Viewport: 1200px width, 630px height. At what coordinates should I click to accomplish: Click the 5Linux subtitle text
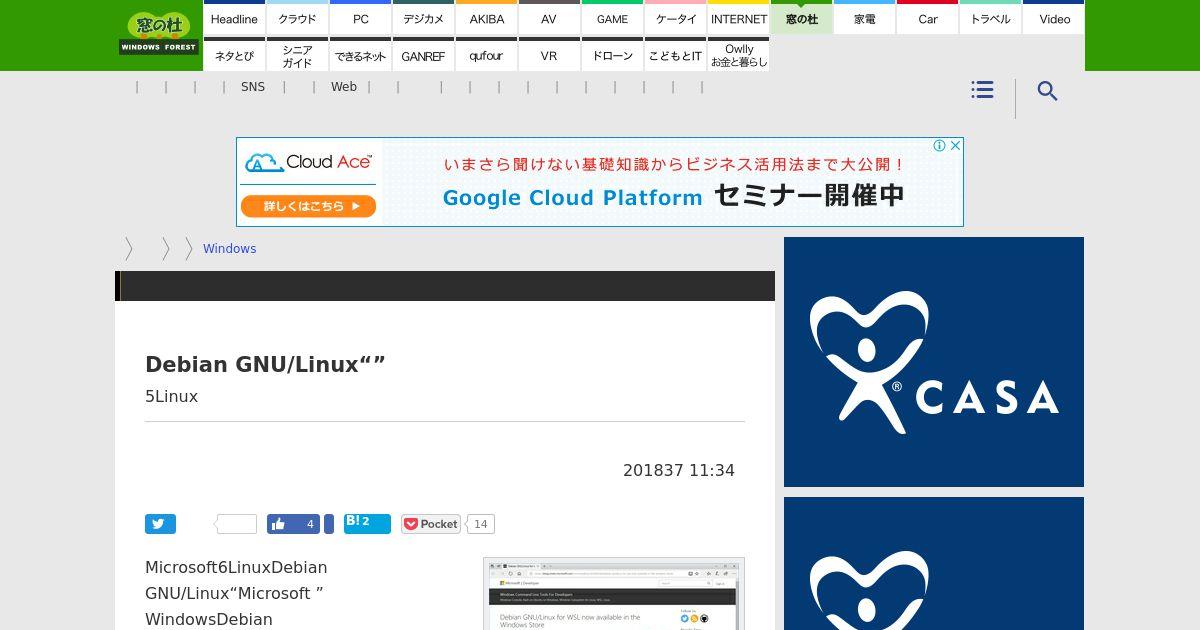(x=171, y=397)
